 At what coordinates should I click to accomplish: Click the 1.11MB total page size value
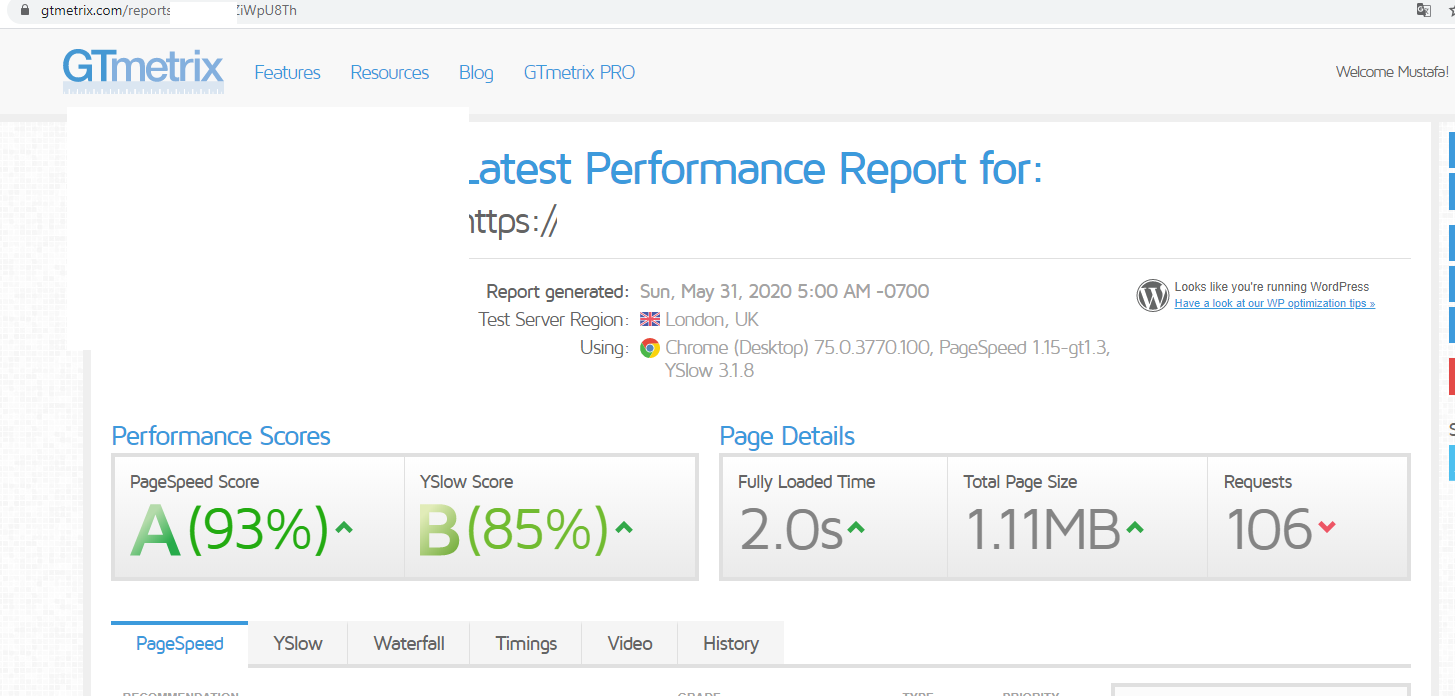point(1043,530)
